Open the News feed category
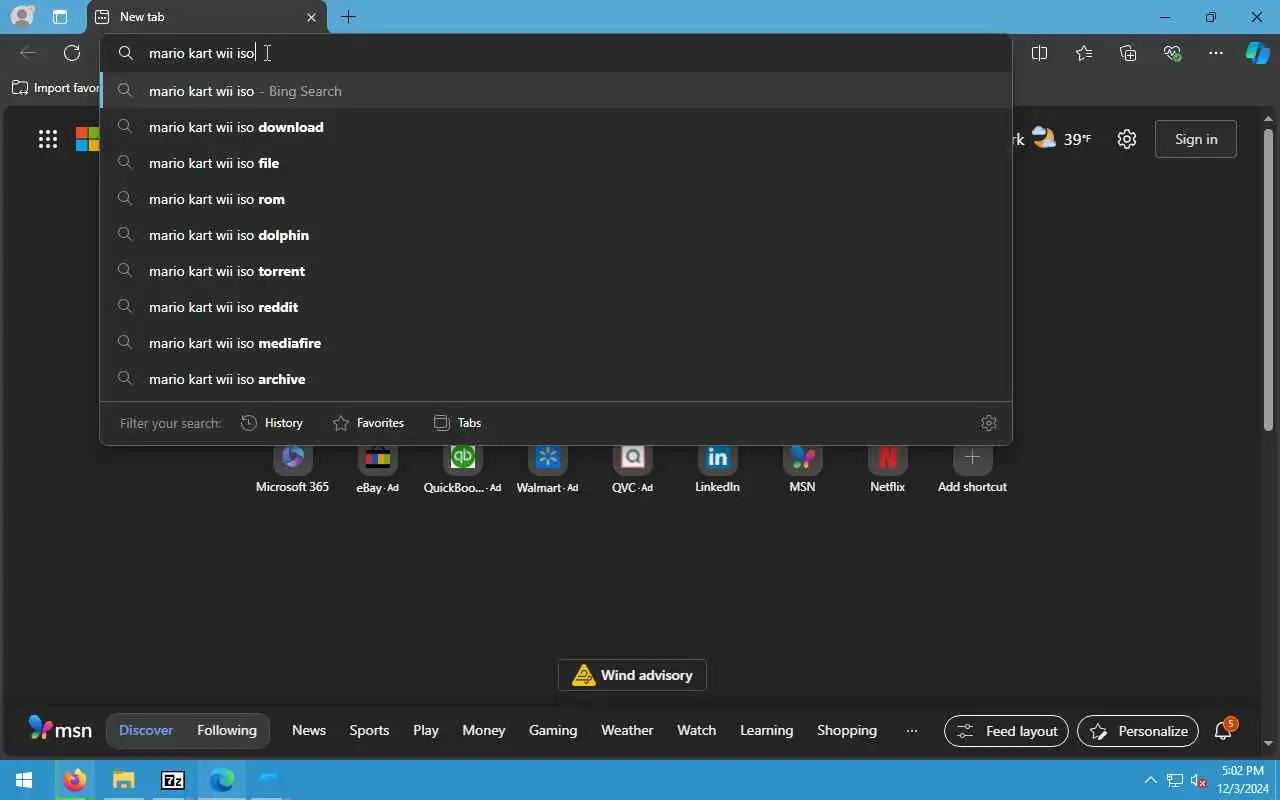Image resolution: width=1280 pixels, height=800 pixels. [x=309, y=730]
